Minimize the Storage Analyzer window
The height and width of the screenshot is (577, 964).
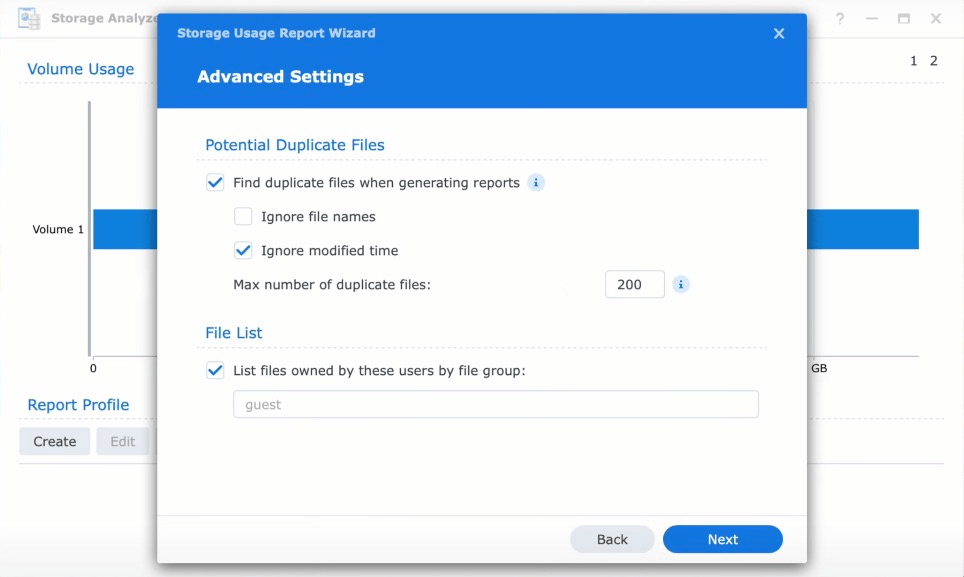click(x=872, y=18)
